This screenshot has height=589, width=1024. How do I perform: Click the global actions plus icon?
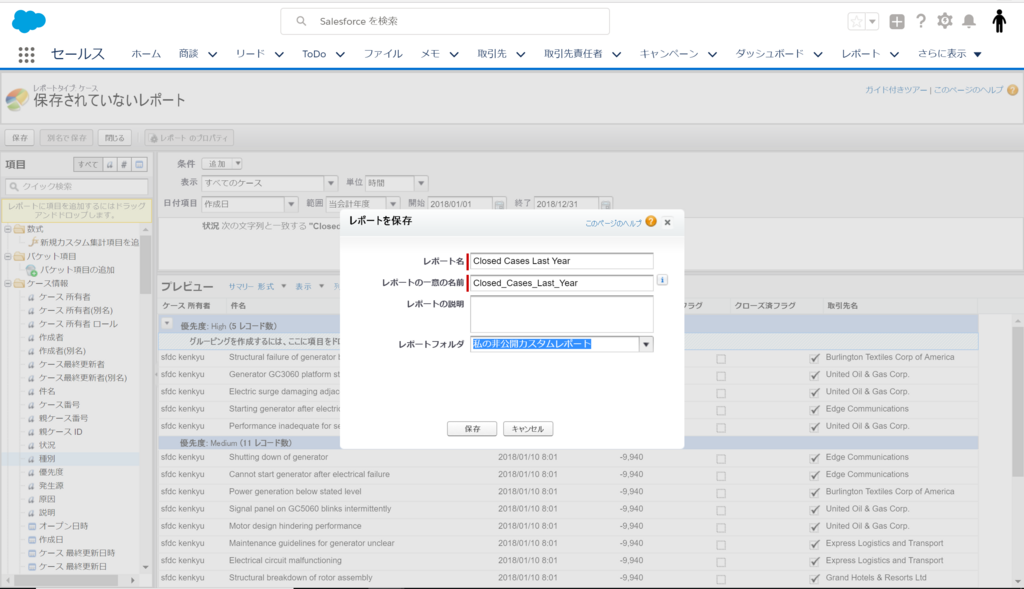(897, 22)
